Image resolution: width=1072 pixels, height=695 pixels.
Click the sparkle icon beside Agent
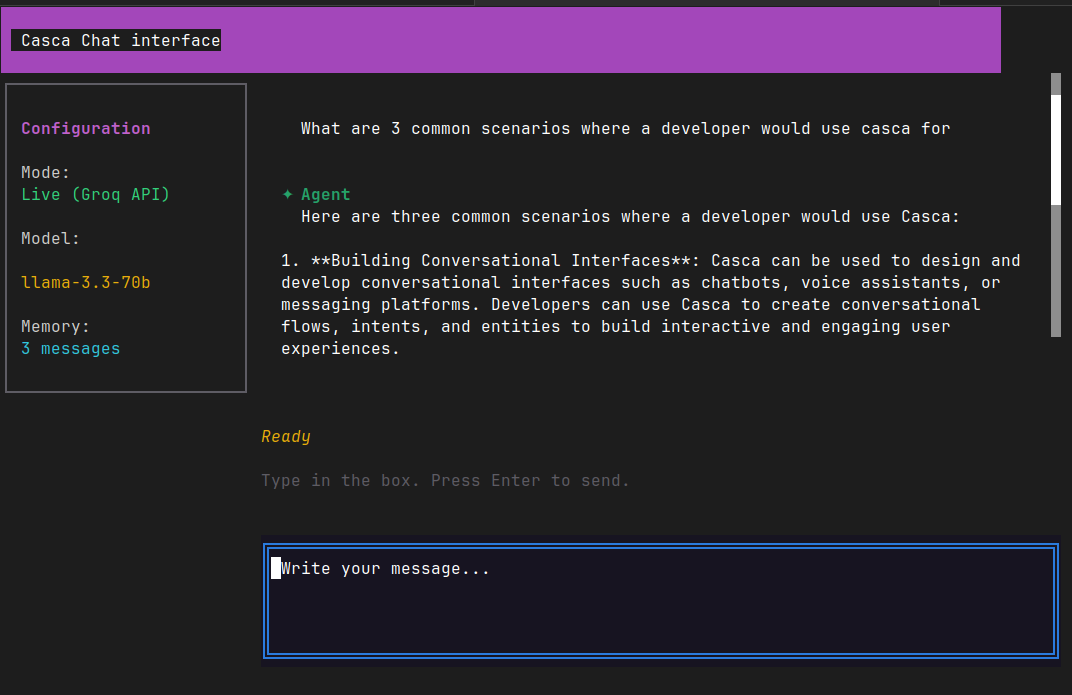tap(287, 194)
